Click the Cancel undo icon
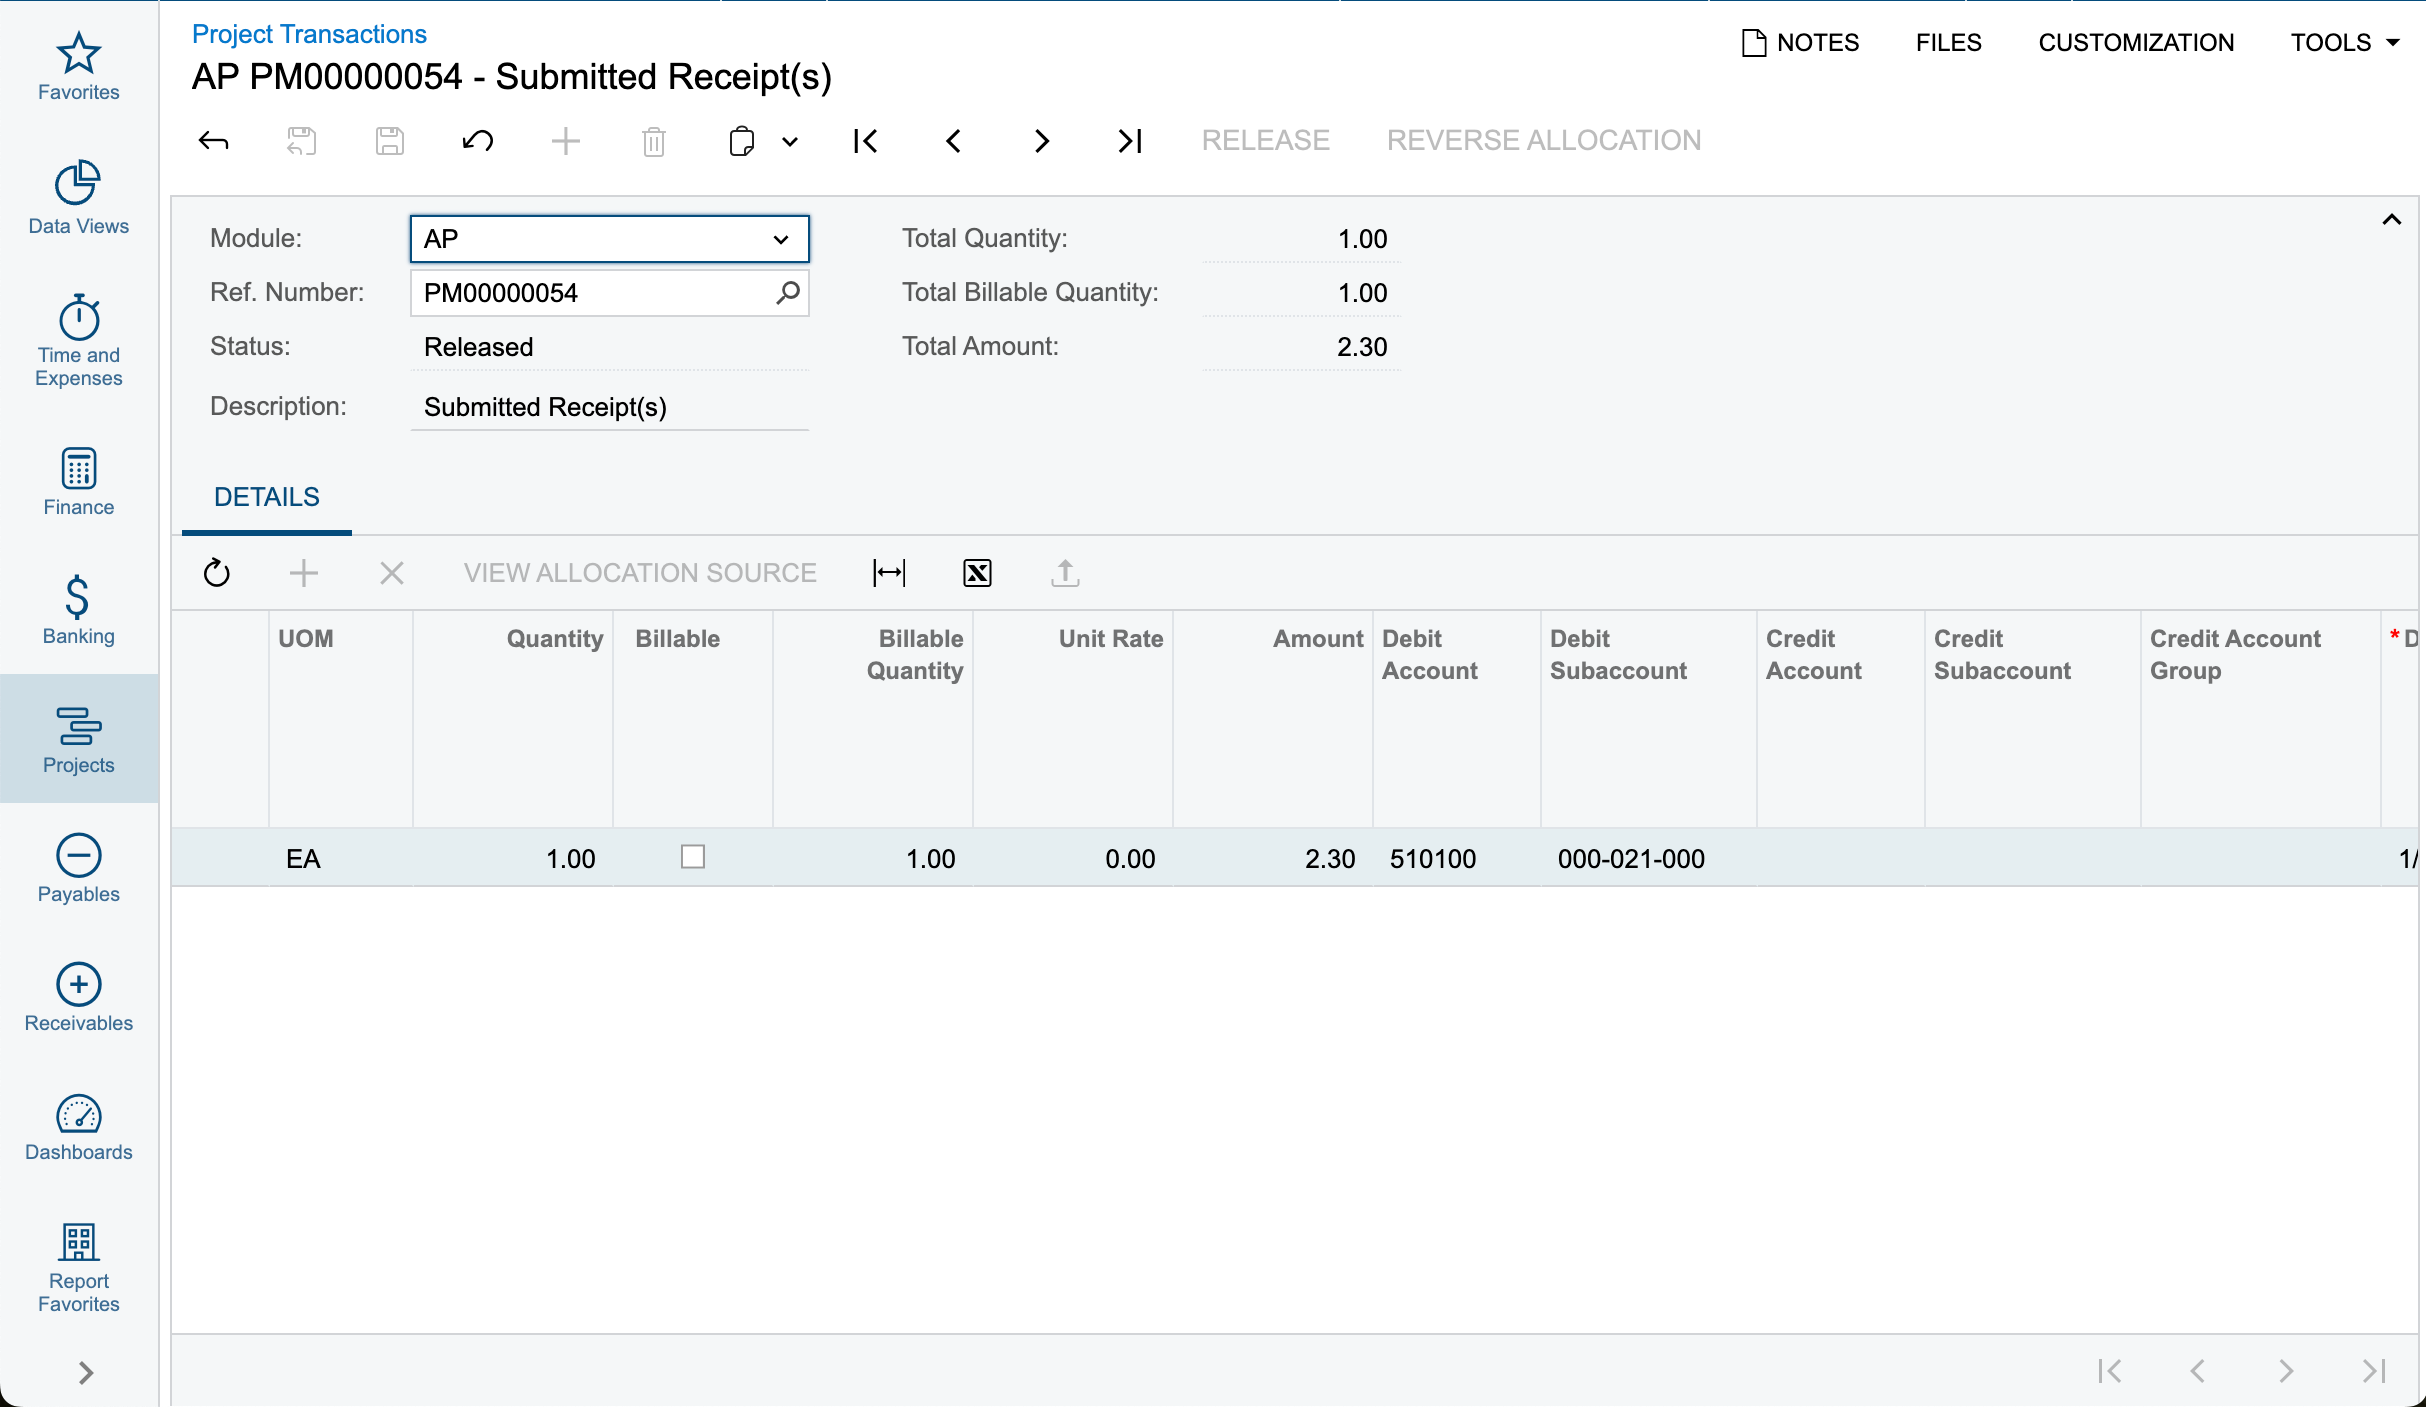 pos(477,141)
